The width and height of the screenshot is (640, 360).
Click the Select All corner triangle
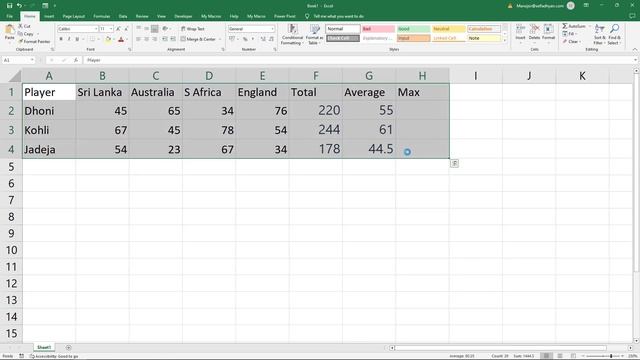[x=15, y=76]
